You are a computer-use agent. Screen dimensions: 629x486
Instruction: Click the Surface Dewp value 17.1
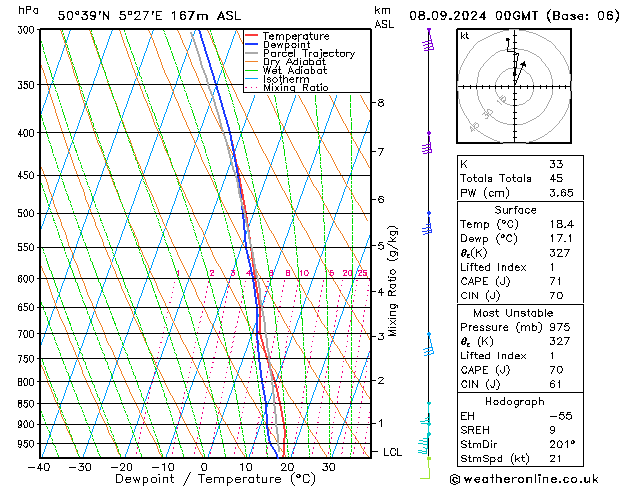(561, 239)
